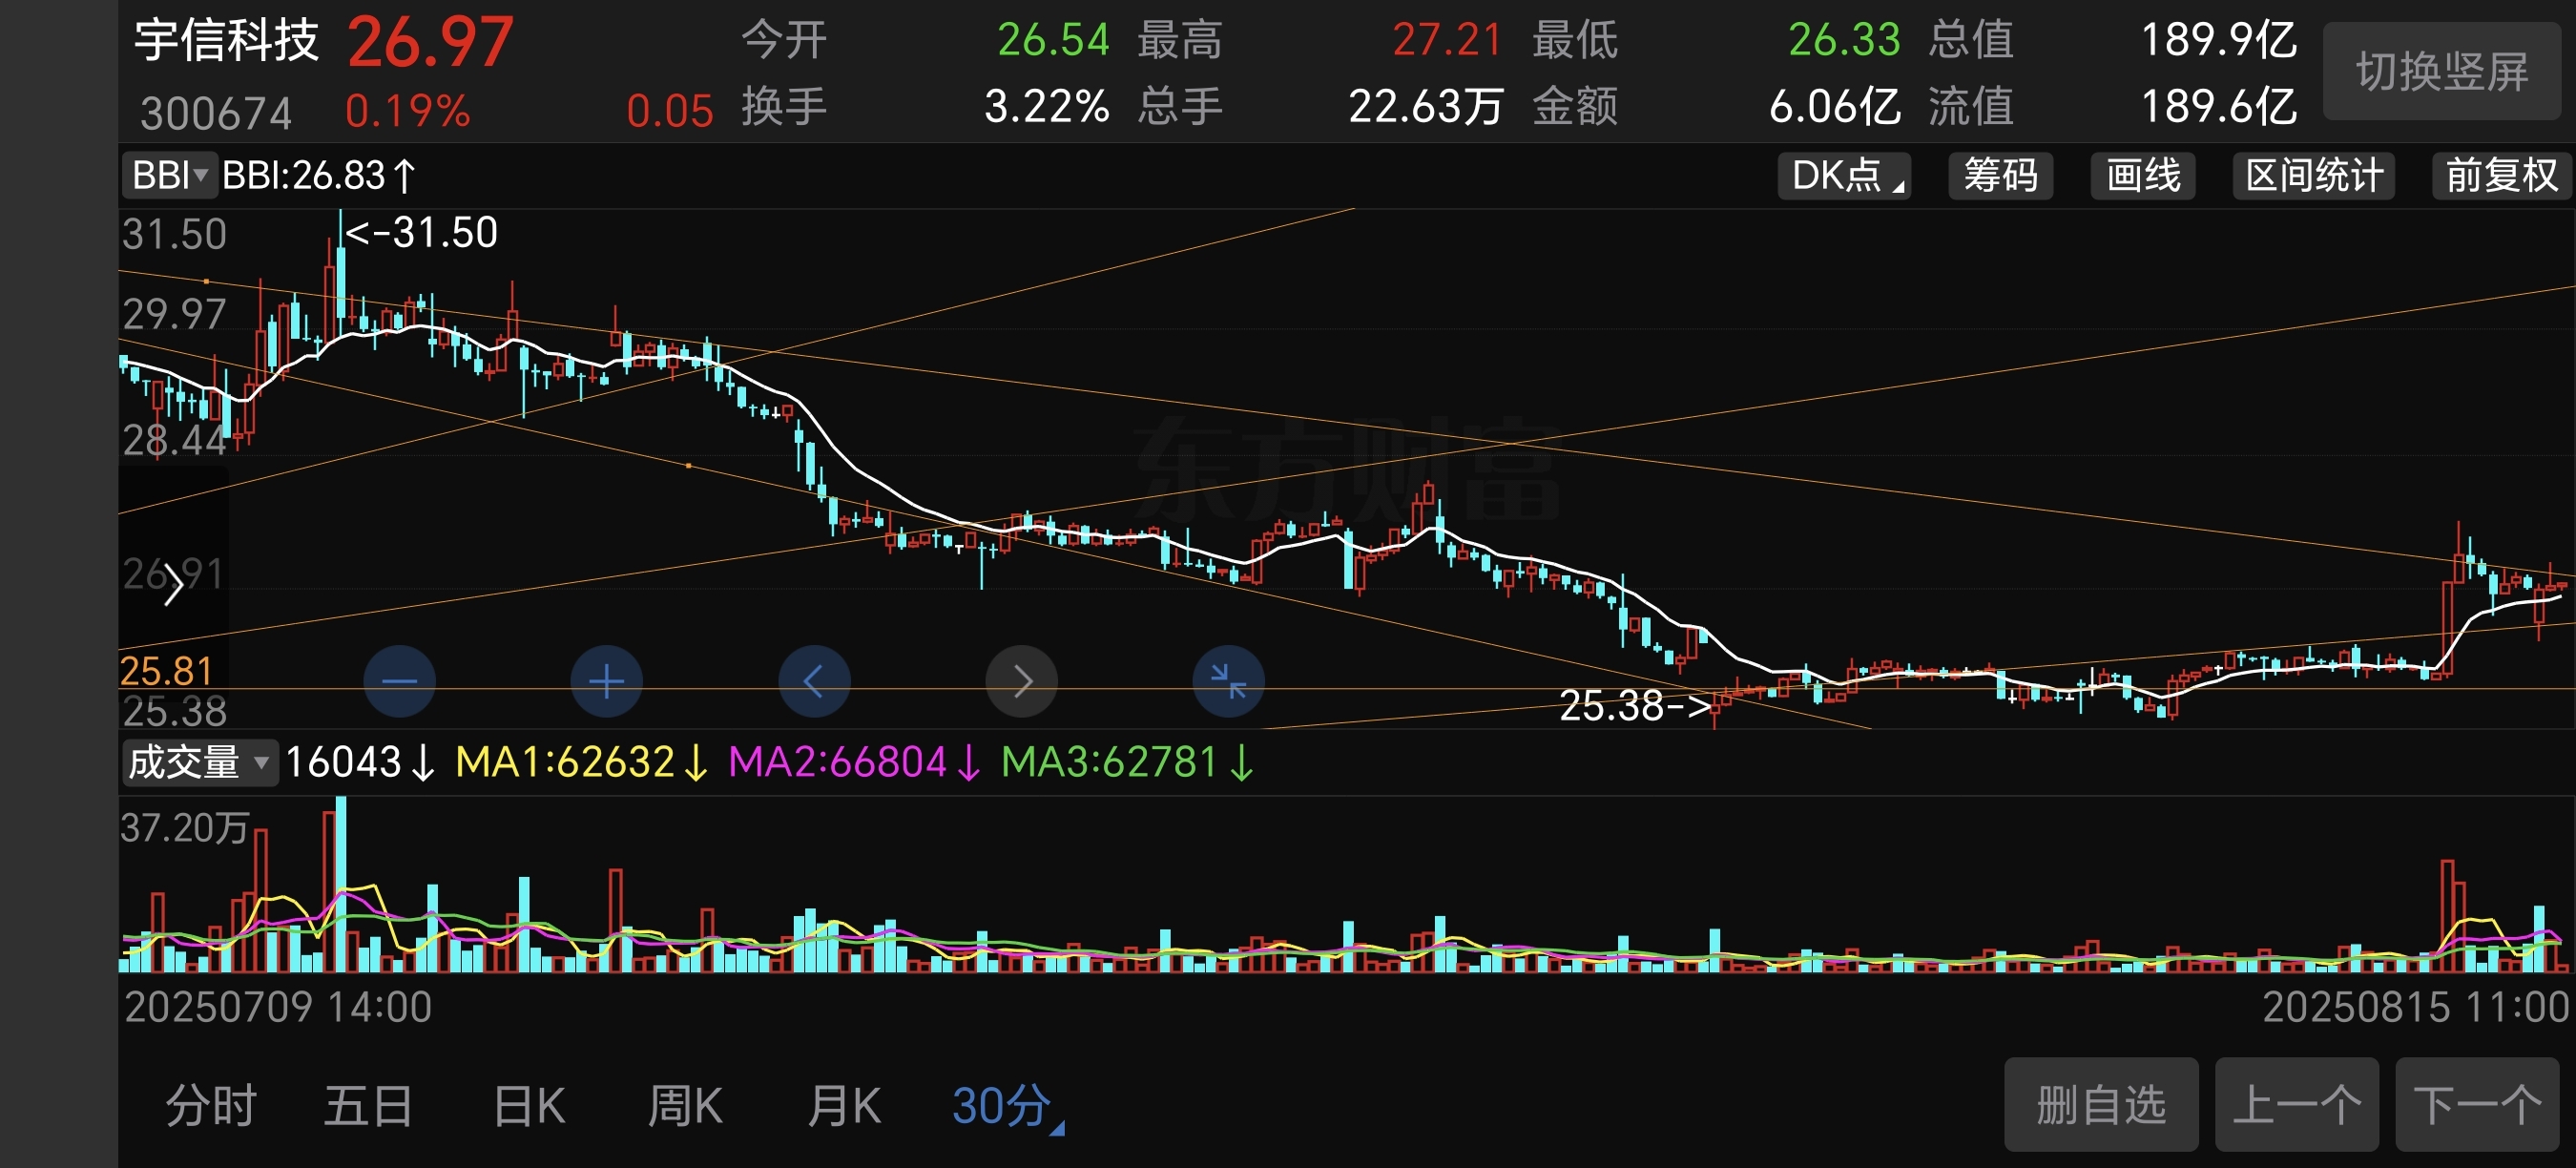2576x1168 pixels.
Task: Tap start date 20250709 14:00
Action: [x=278, y=1007]
